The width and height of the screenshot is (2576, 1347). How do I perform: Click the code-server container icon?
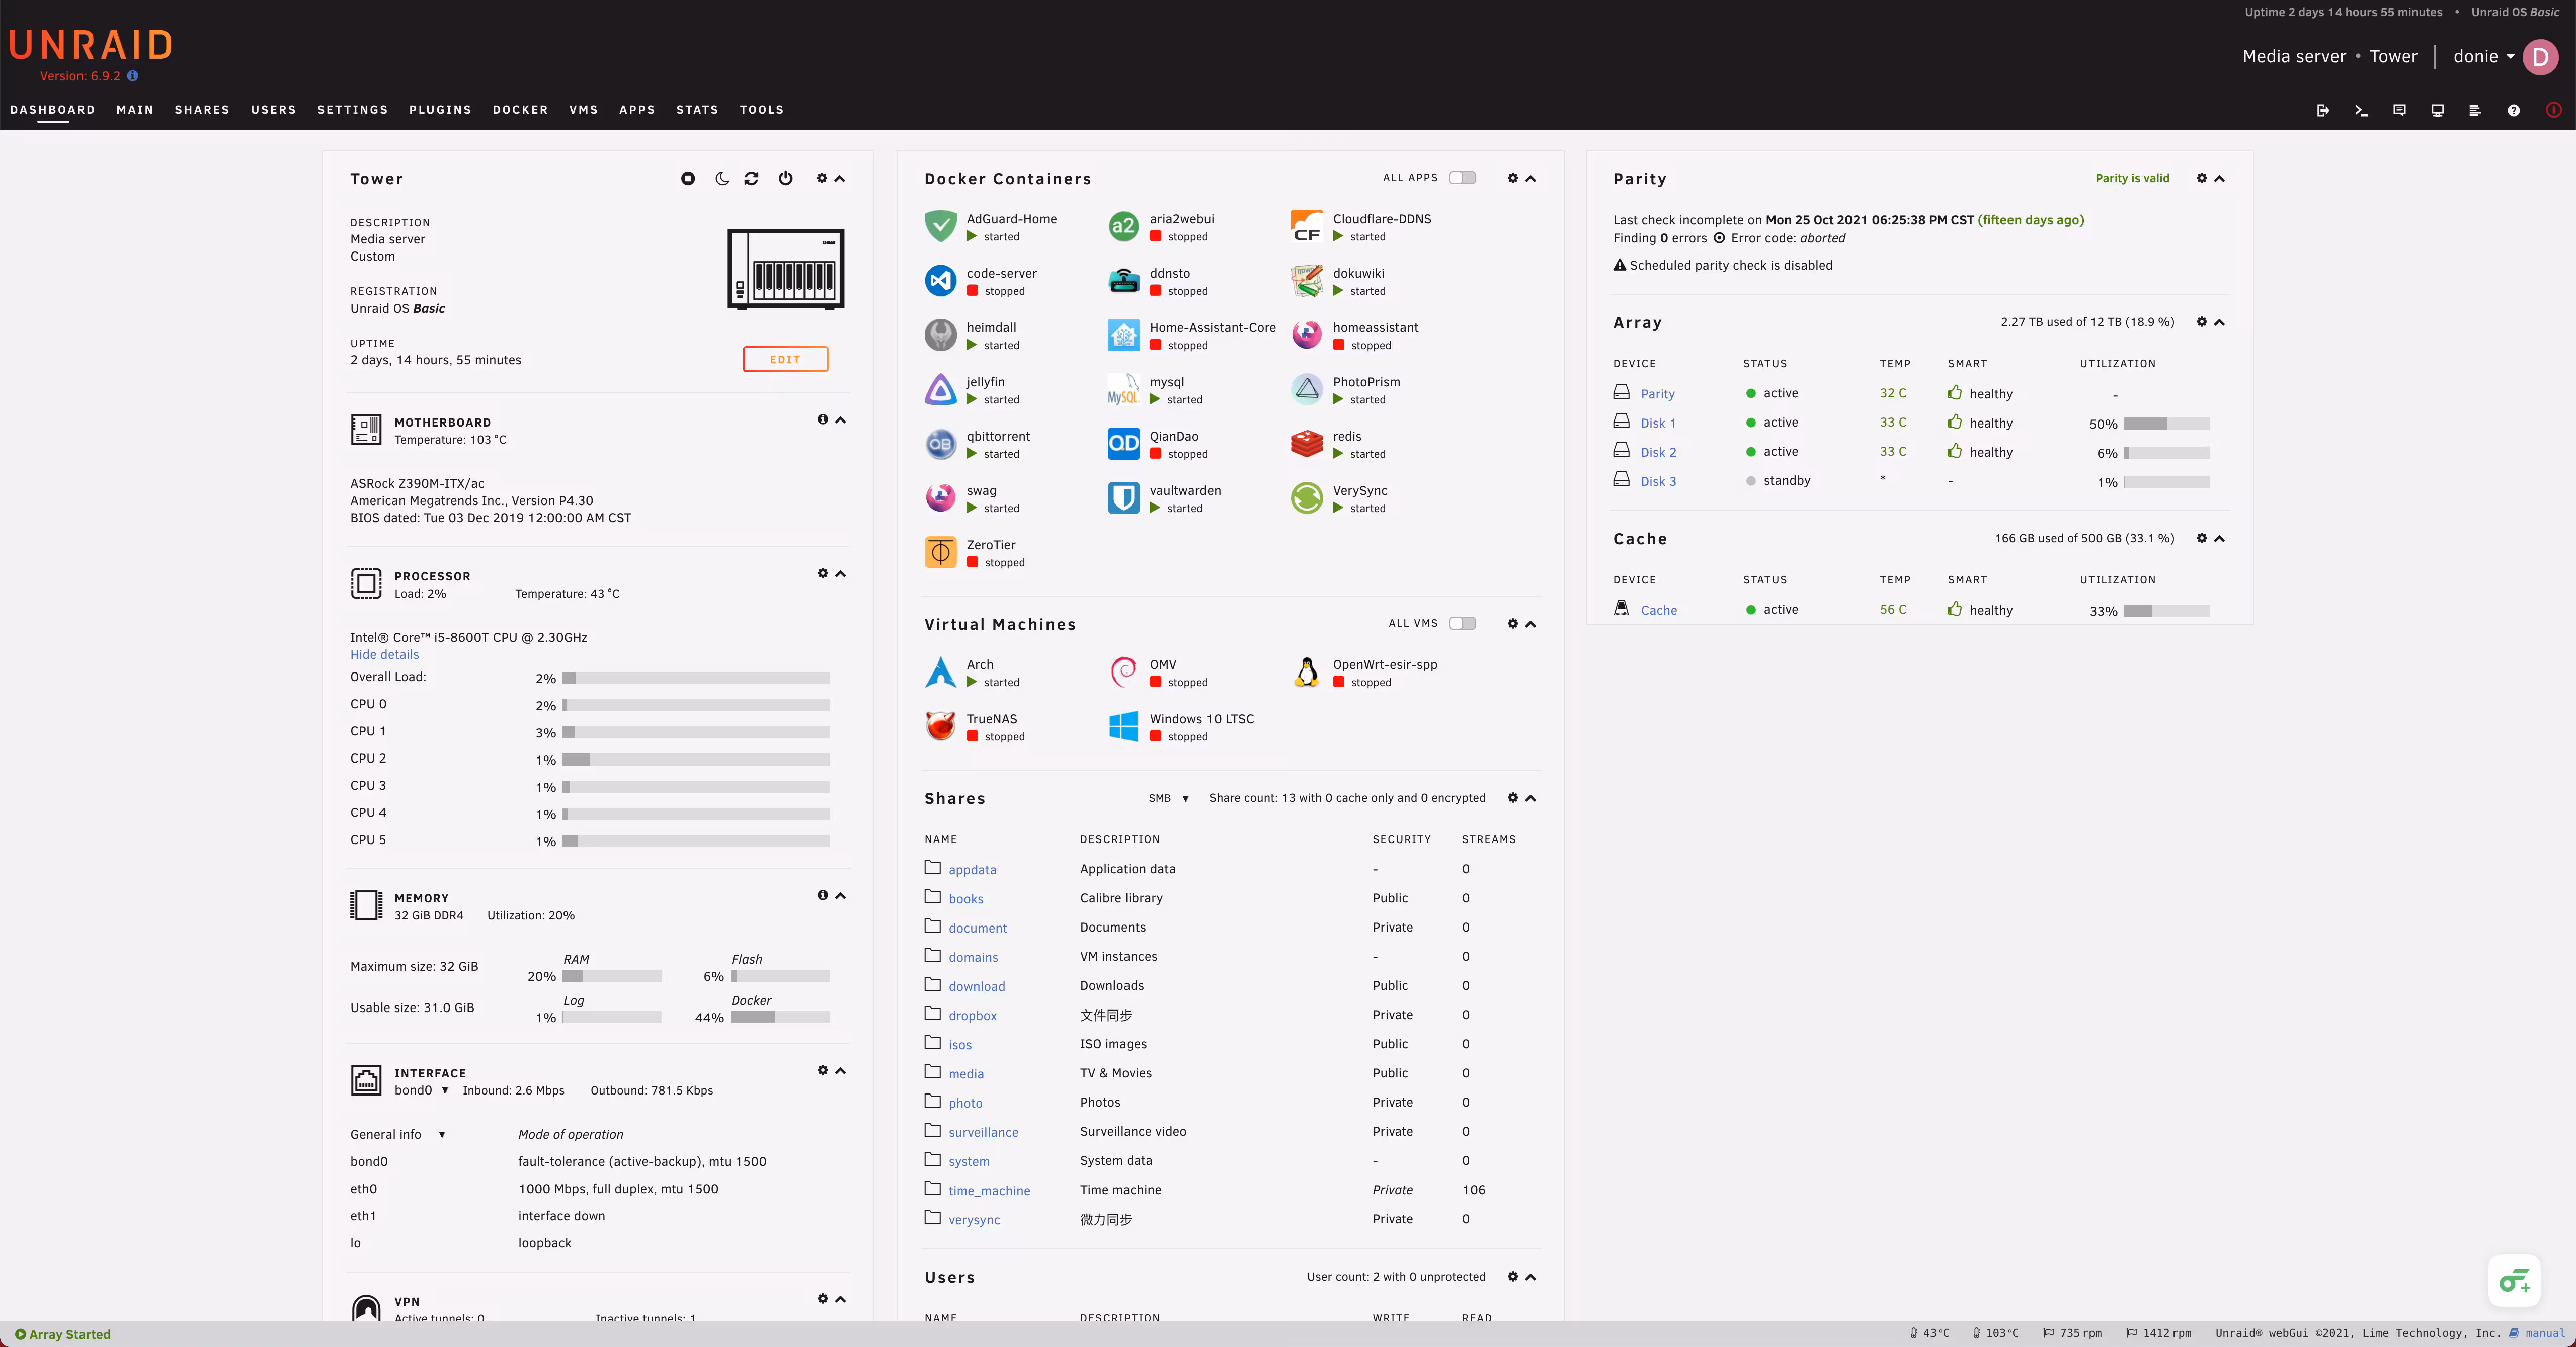(x=940, y=281)
